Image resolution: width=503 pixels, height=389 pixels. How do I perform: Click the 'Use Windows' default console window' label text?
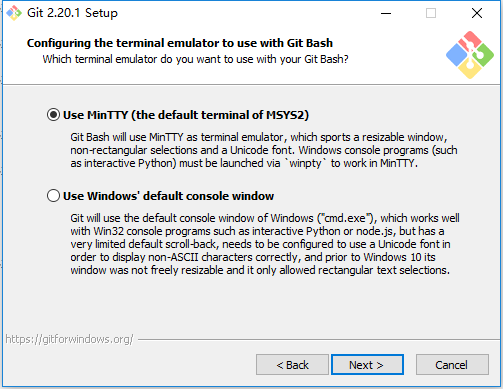168,196
